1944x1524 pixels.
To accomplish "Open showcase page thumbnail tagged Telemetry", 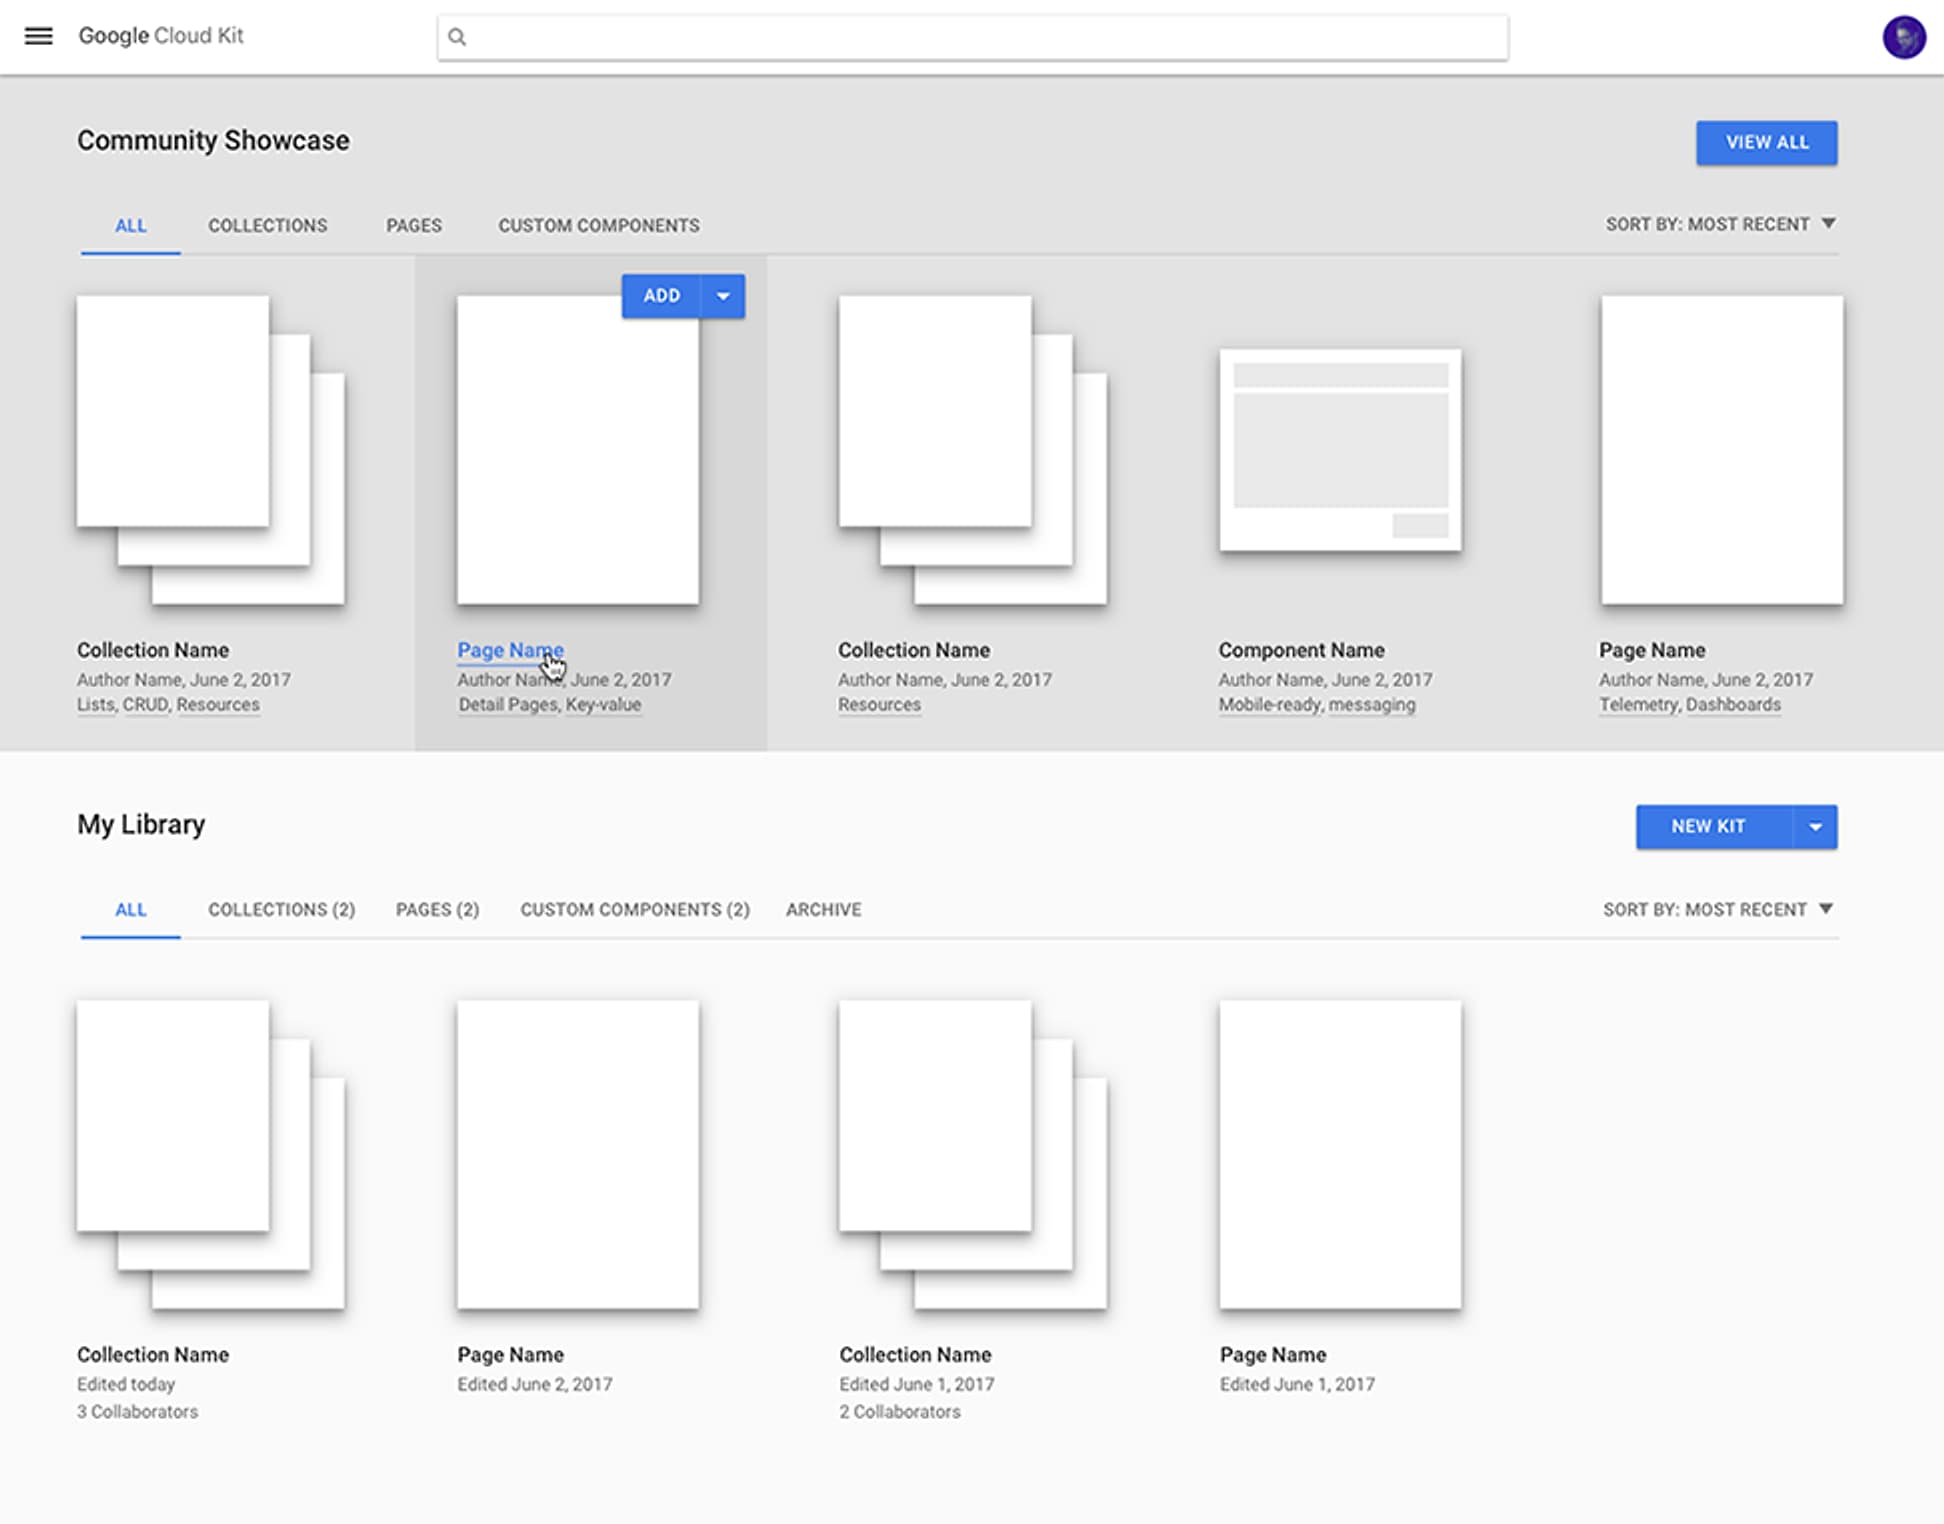I will pos(1721,449).
